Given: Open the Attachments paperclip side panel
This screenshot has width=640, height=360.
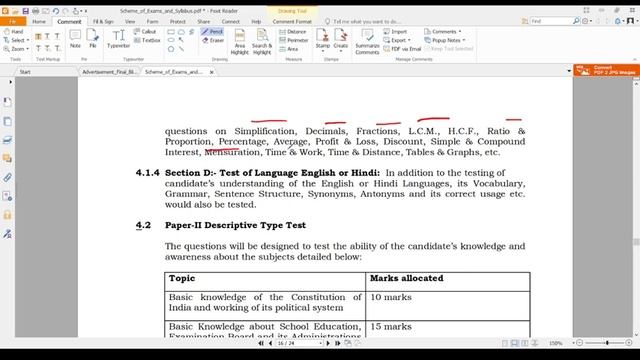Looking at the screenshot, I should [7, 178].
